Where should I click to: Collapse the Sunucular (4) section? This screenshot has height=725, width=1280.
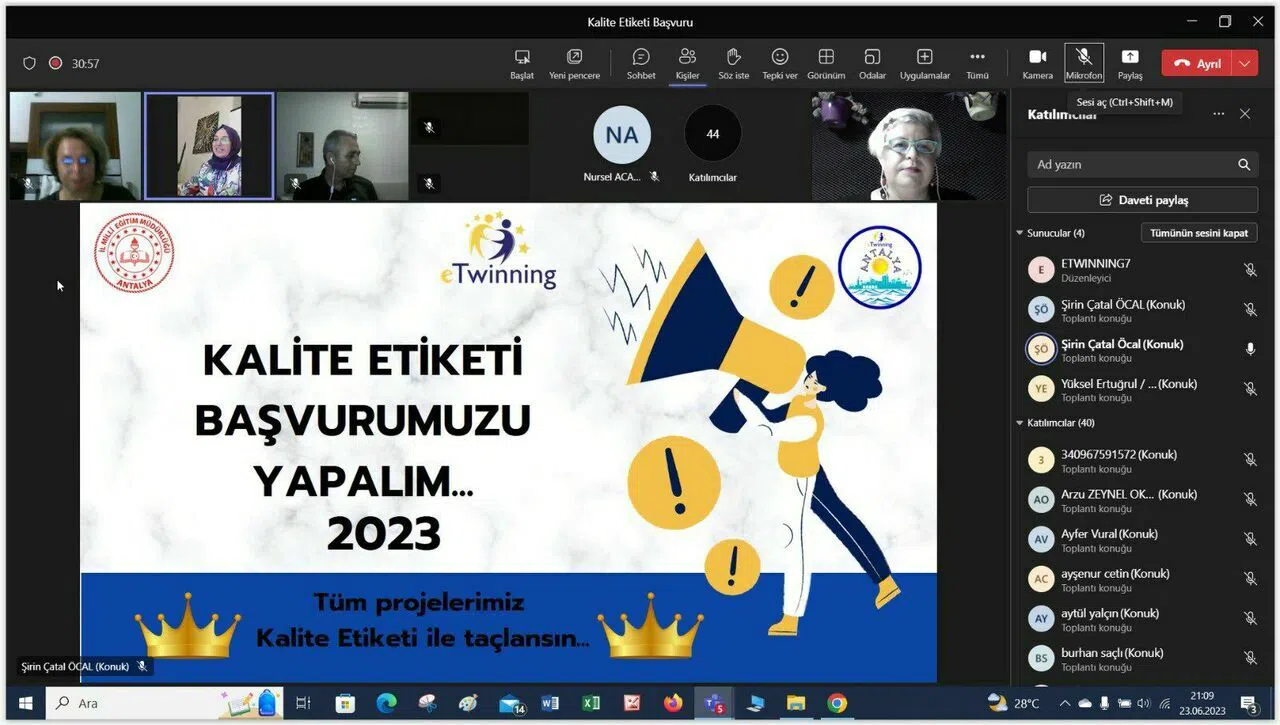click(x=1020, y=233)
